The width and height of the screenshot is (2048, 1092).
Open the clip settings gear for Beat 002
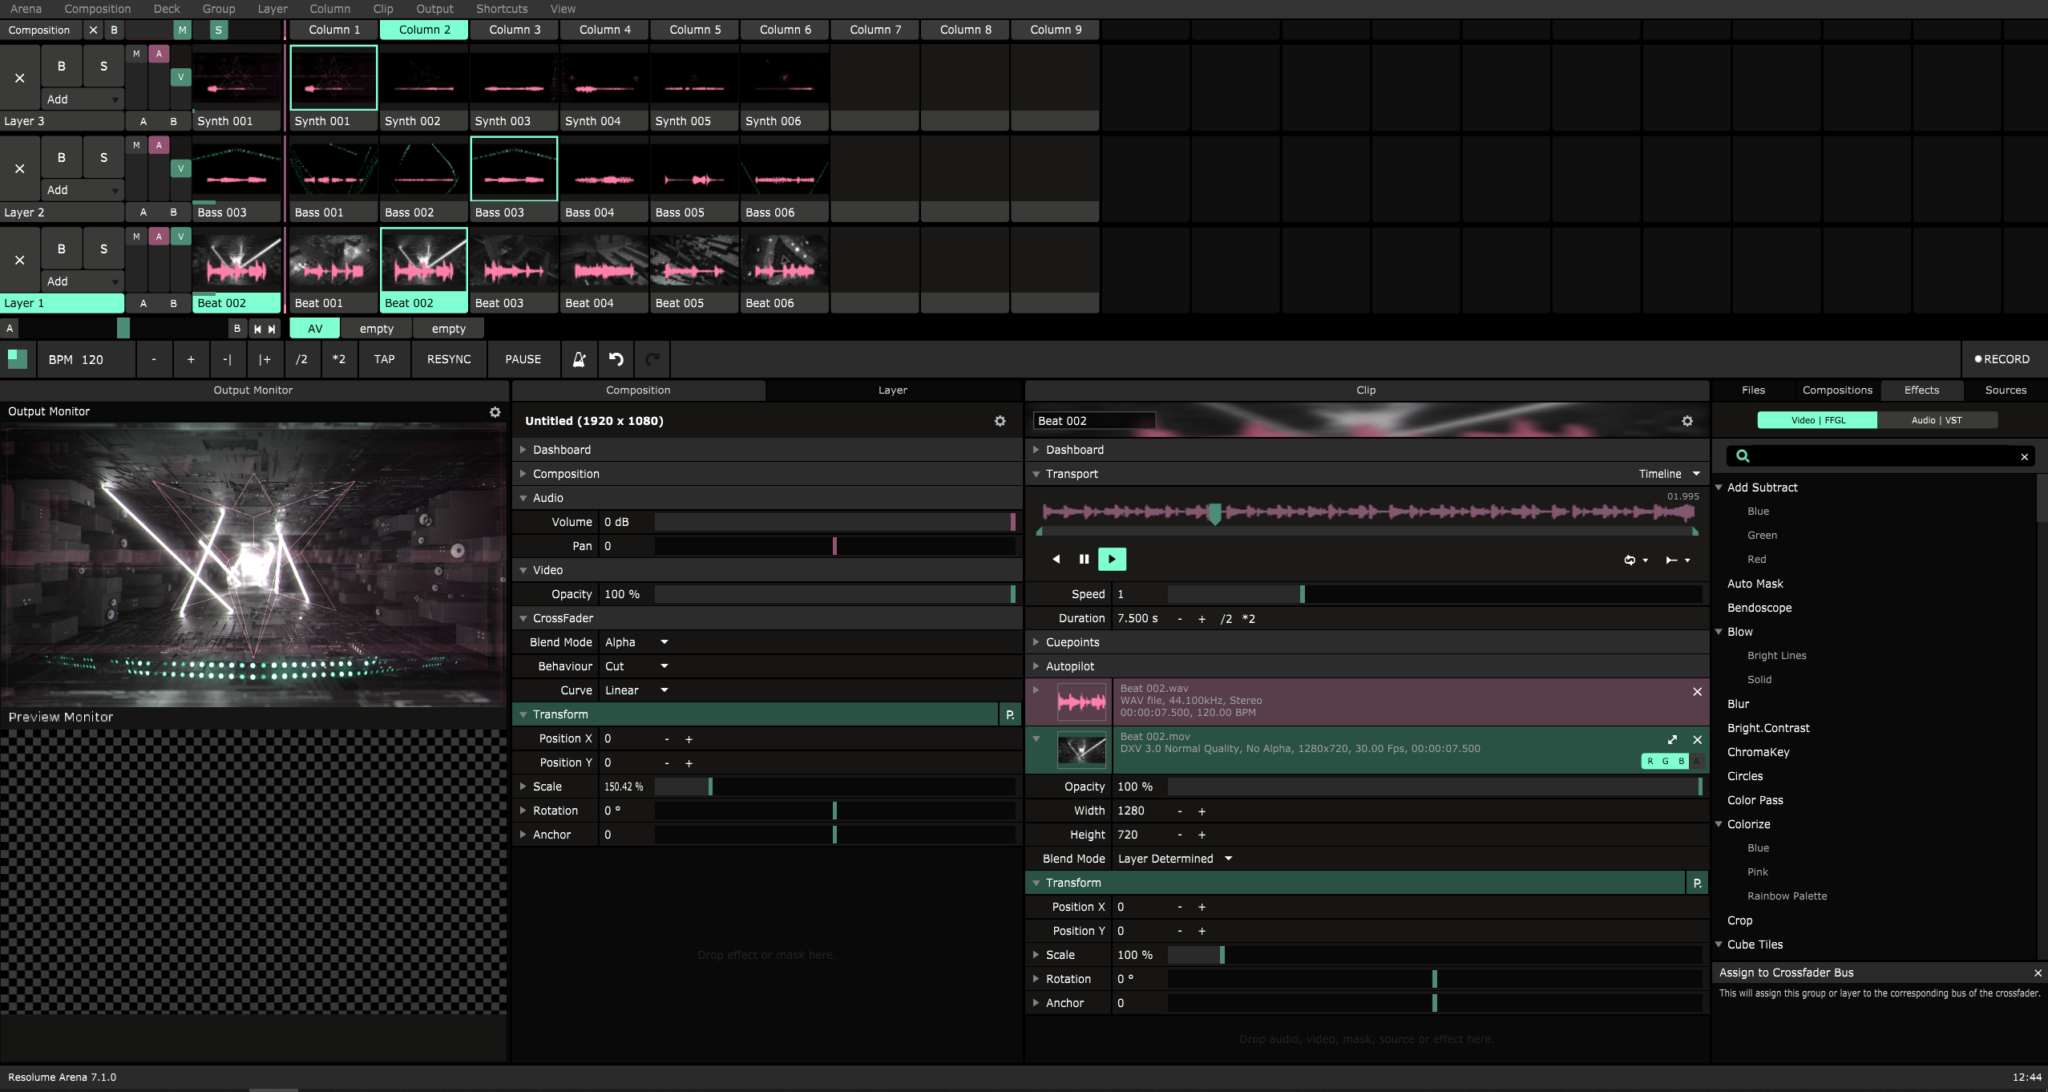click(x=1687, y=421)
